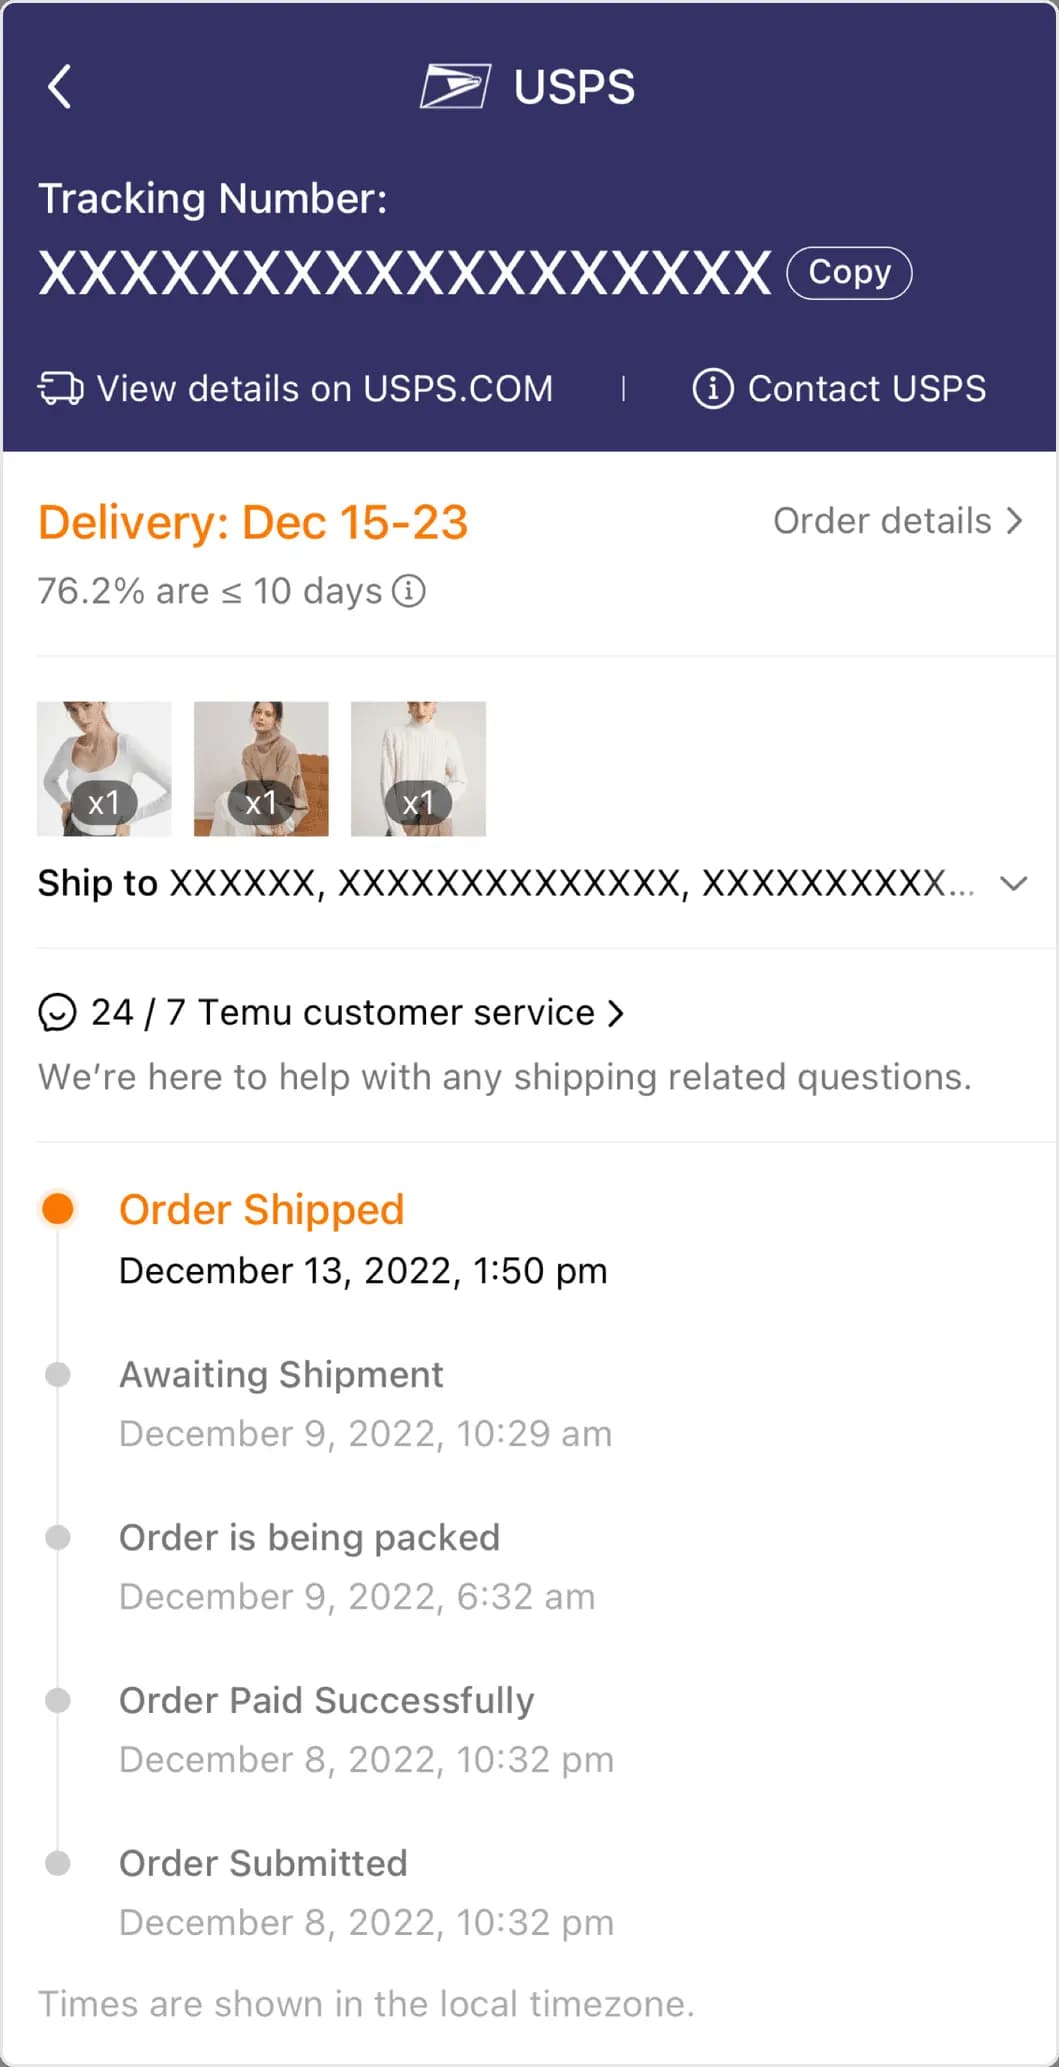
Task: Click the Order Shipped orange status dot
Action: (60, 1209)
